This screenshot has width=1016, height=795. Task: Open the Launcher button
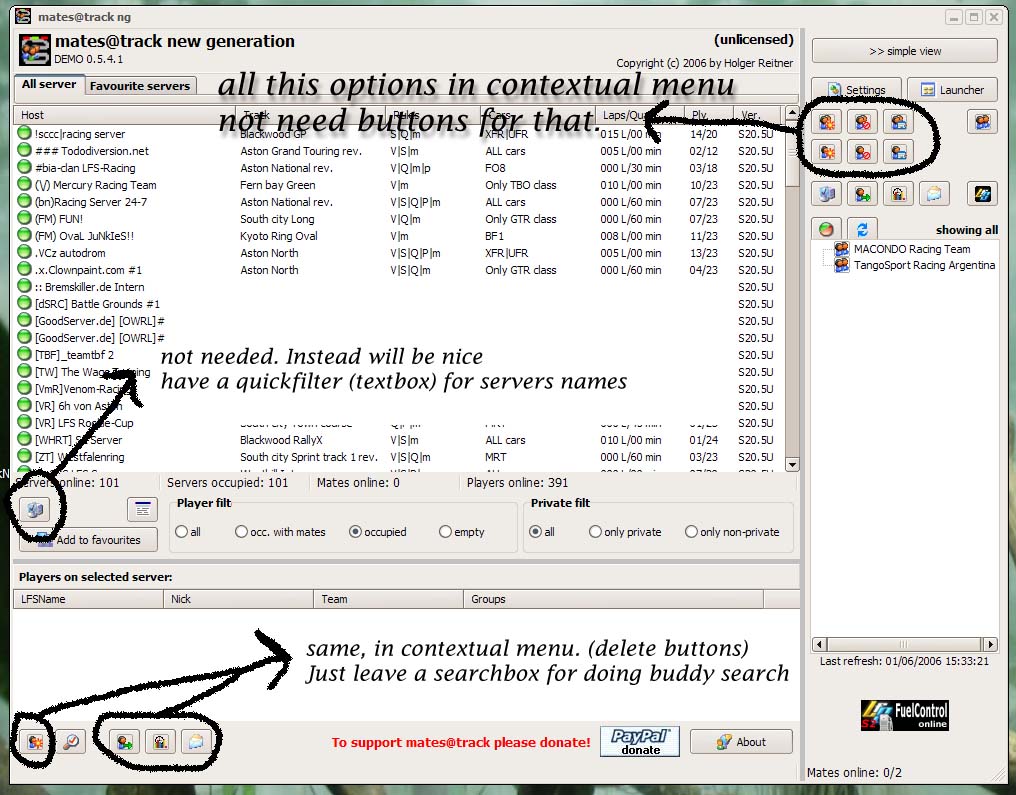point(952,89)
